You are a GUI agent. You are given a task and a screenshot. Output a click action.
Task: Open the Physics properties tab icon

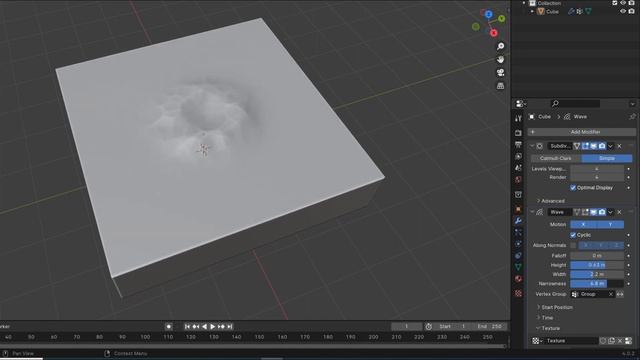tap(518, 244)
